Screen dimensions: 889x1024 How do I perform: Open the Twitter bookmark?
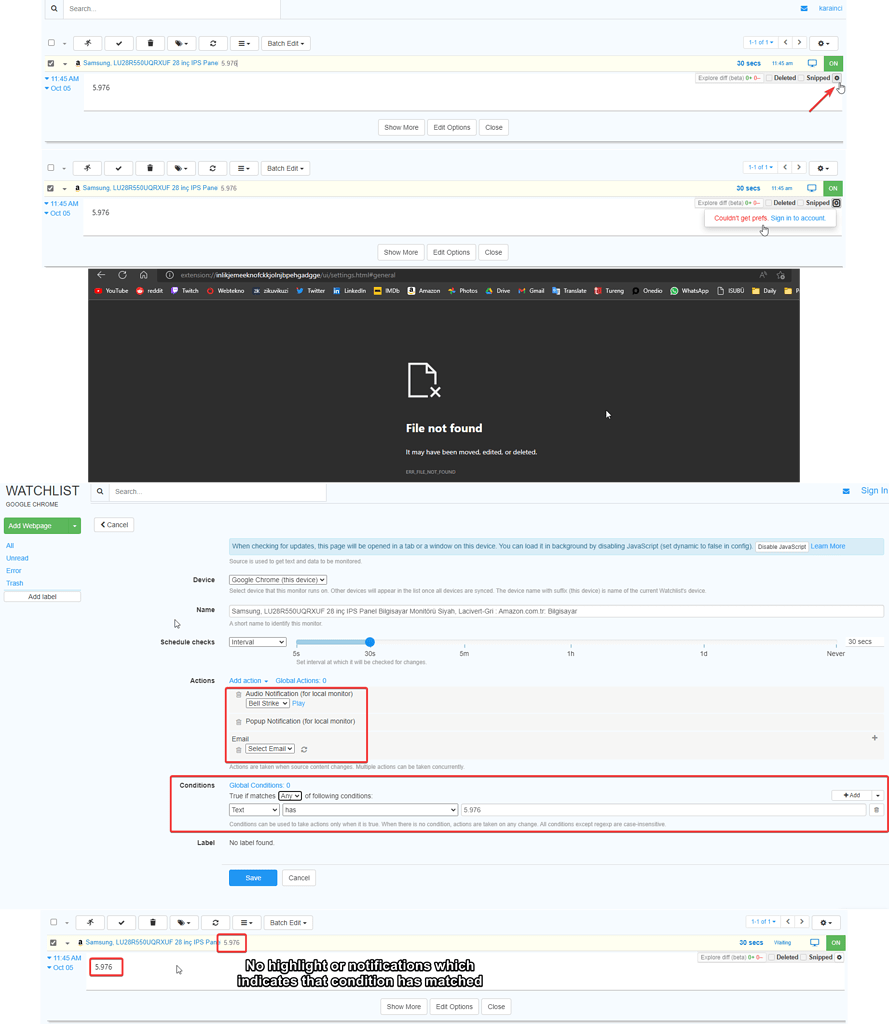[x=310, y=291]
